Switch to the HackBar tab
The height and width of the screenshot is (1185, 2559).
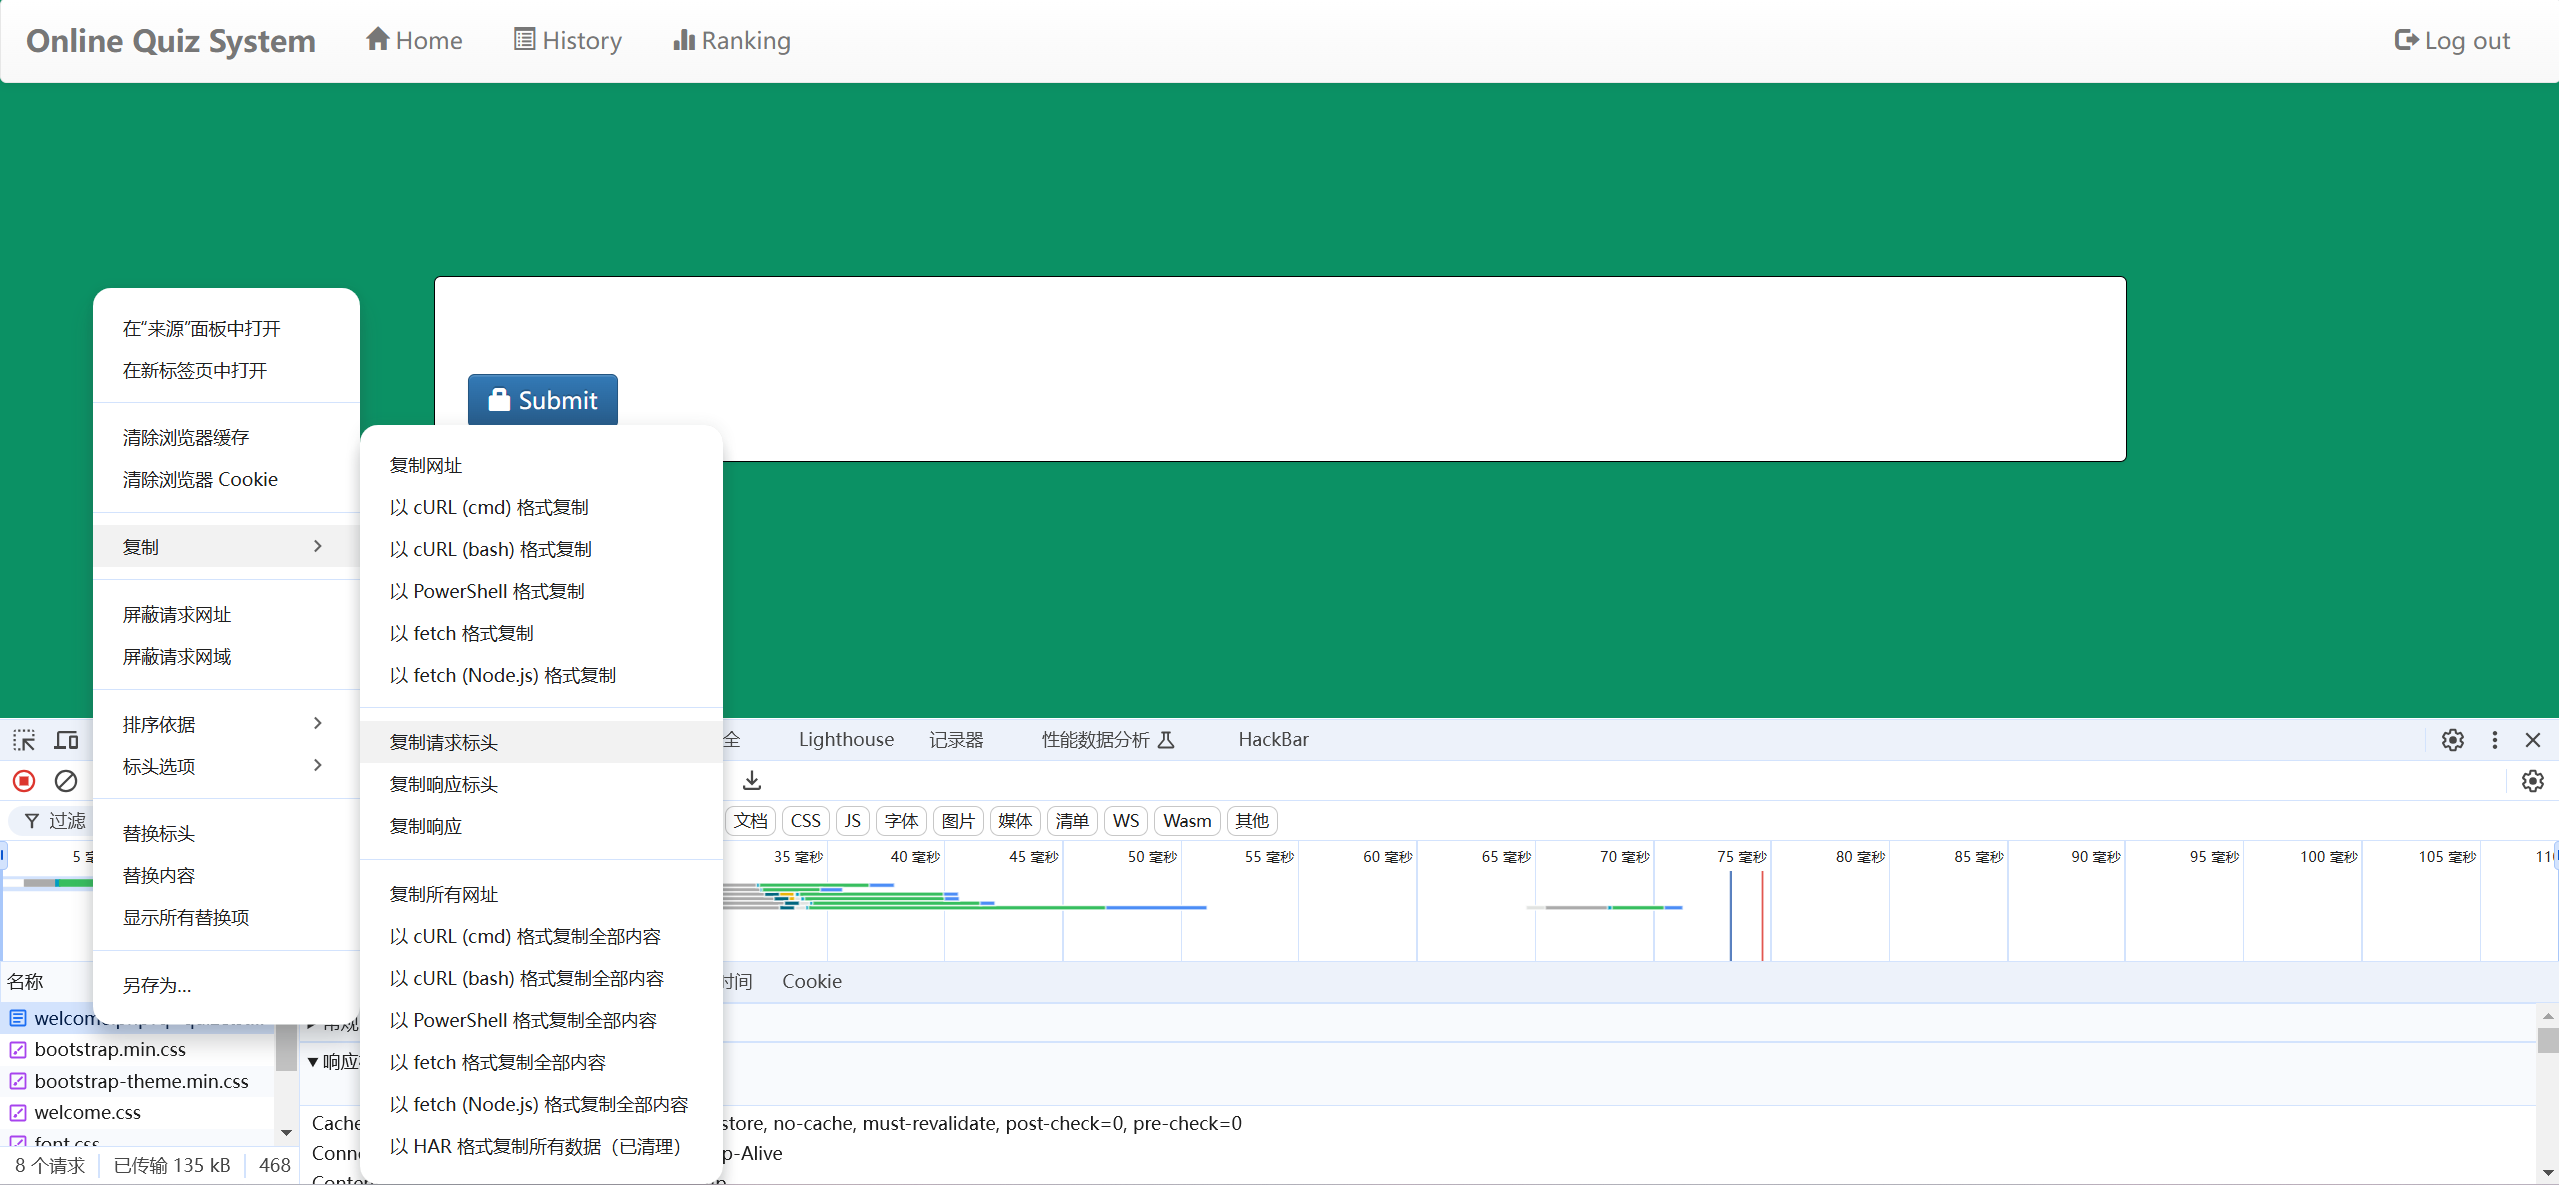click(x=1273, y=740)
